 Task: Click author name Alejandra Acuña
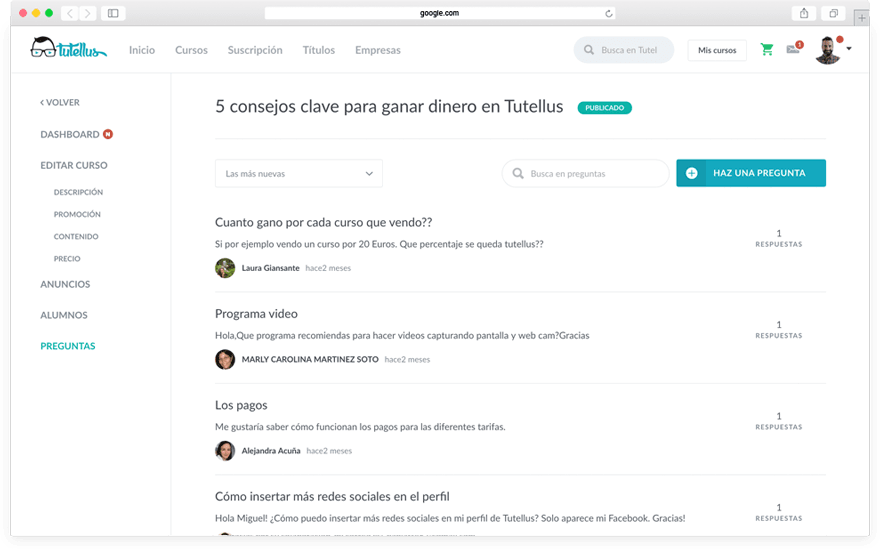[x=271, y=451]
